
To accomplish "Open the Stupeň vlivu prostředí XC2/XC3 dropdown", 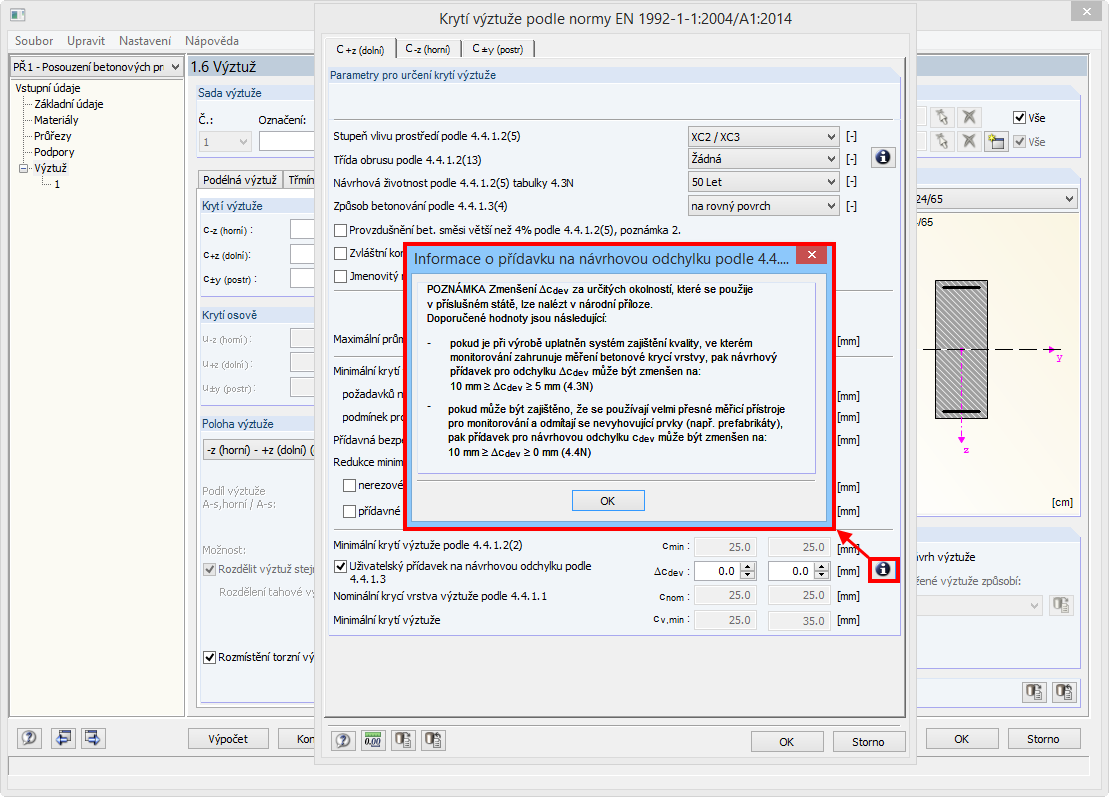I will coord(763,136).
